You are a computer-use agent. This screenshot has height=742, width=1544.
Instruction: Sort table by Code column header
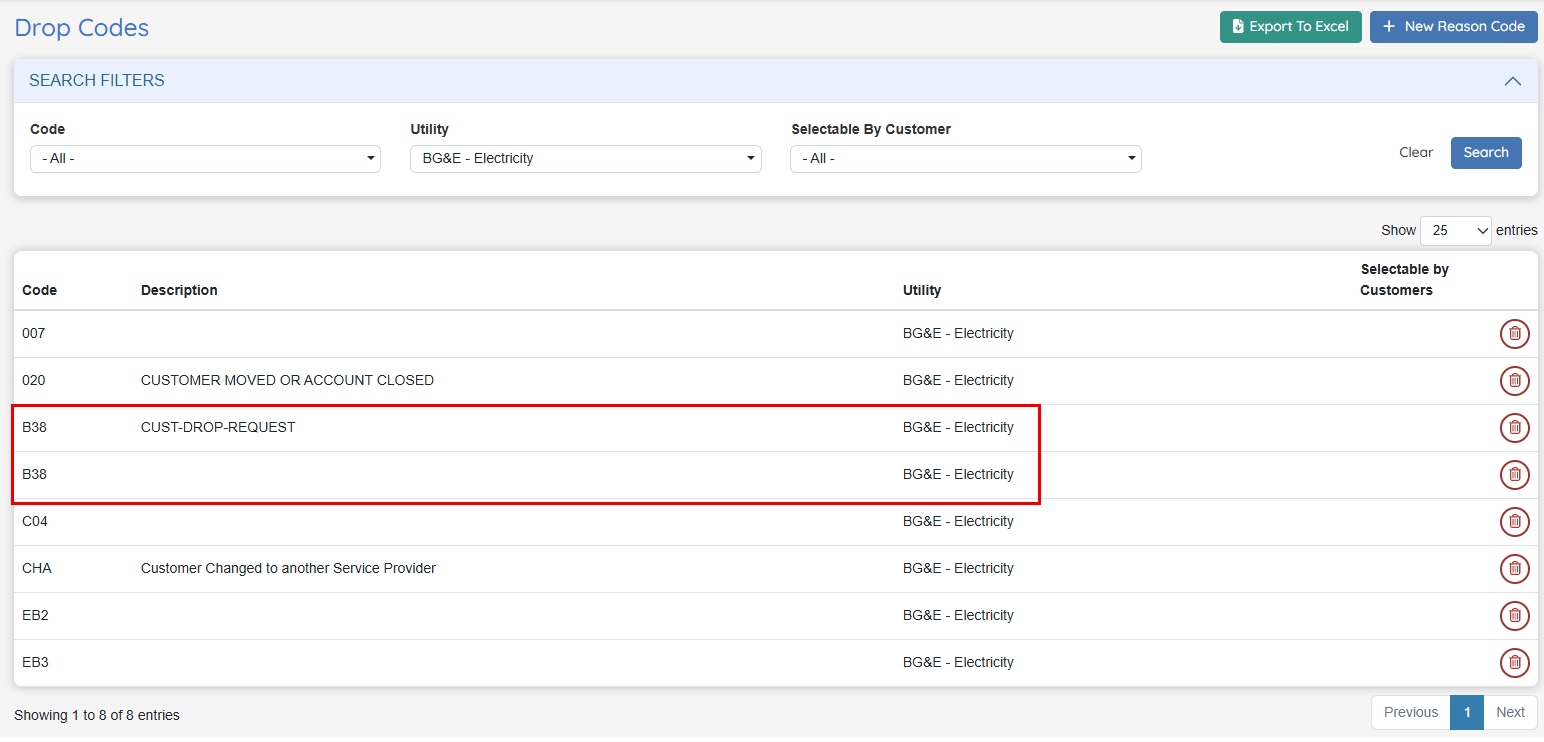(40, 290)
